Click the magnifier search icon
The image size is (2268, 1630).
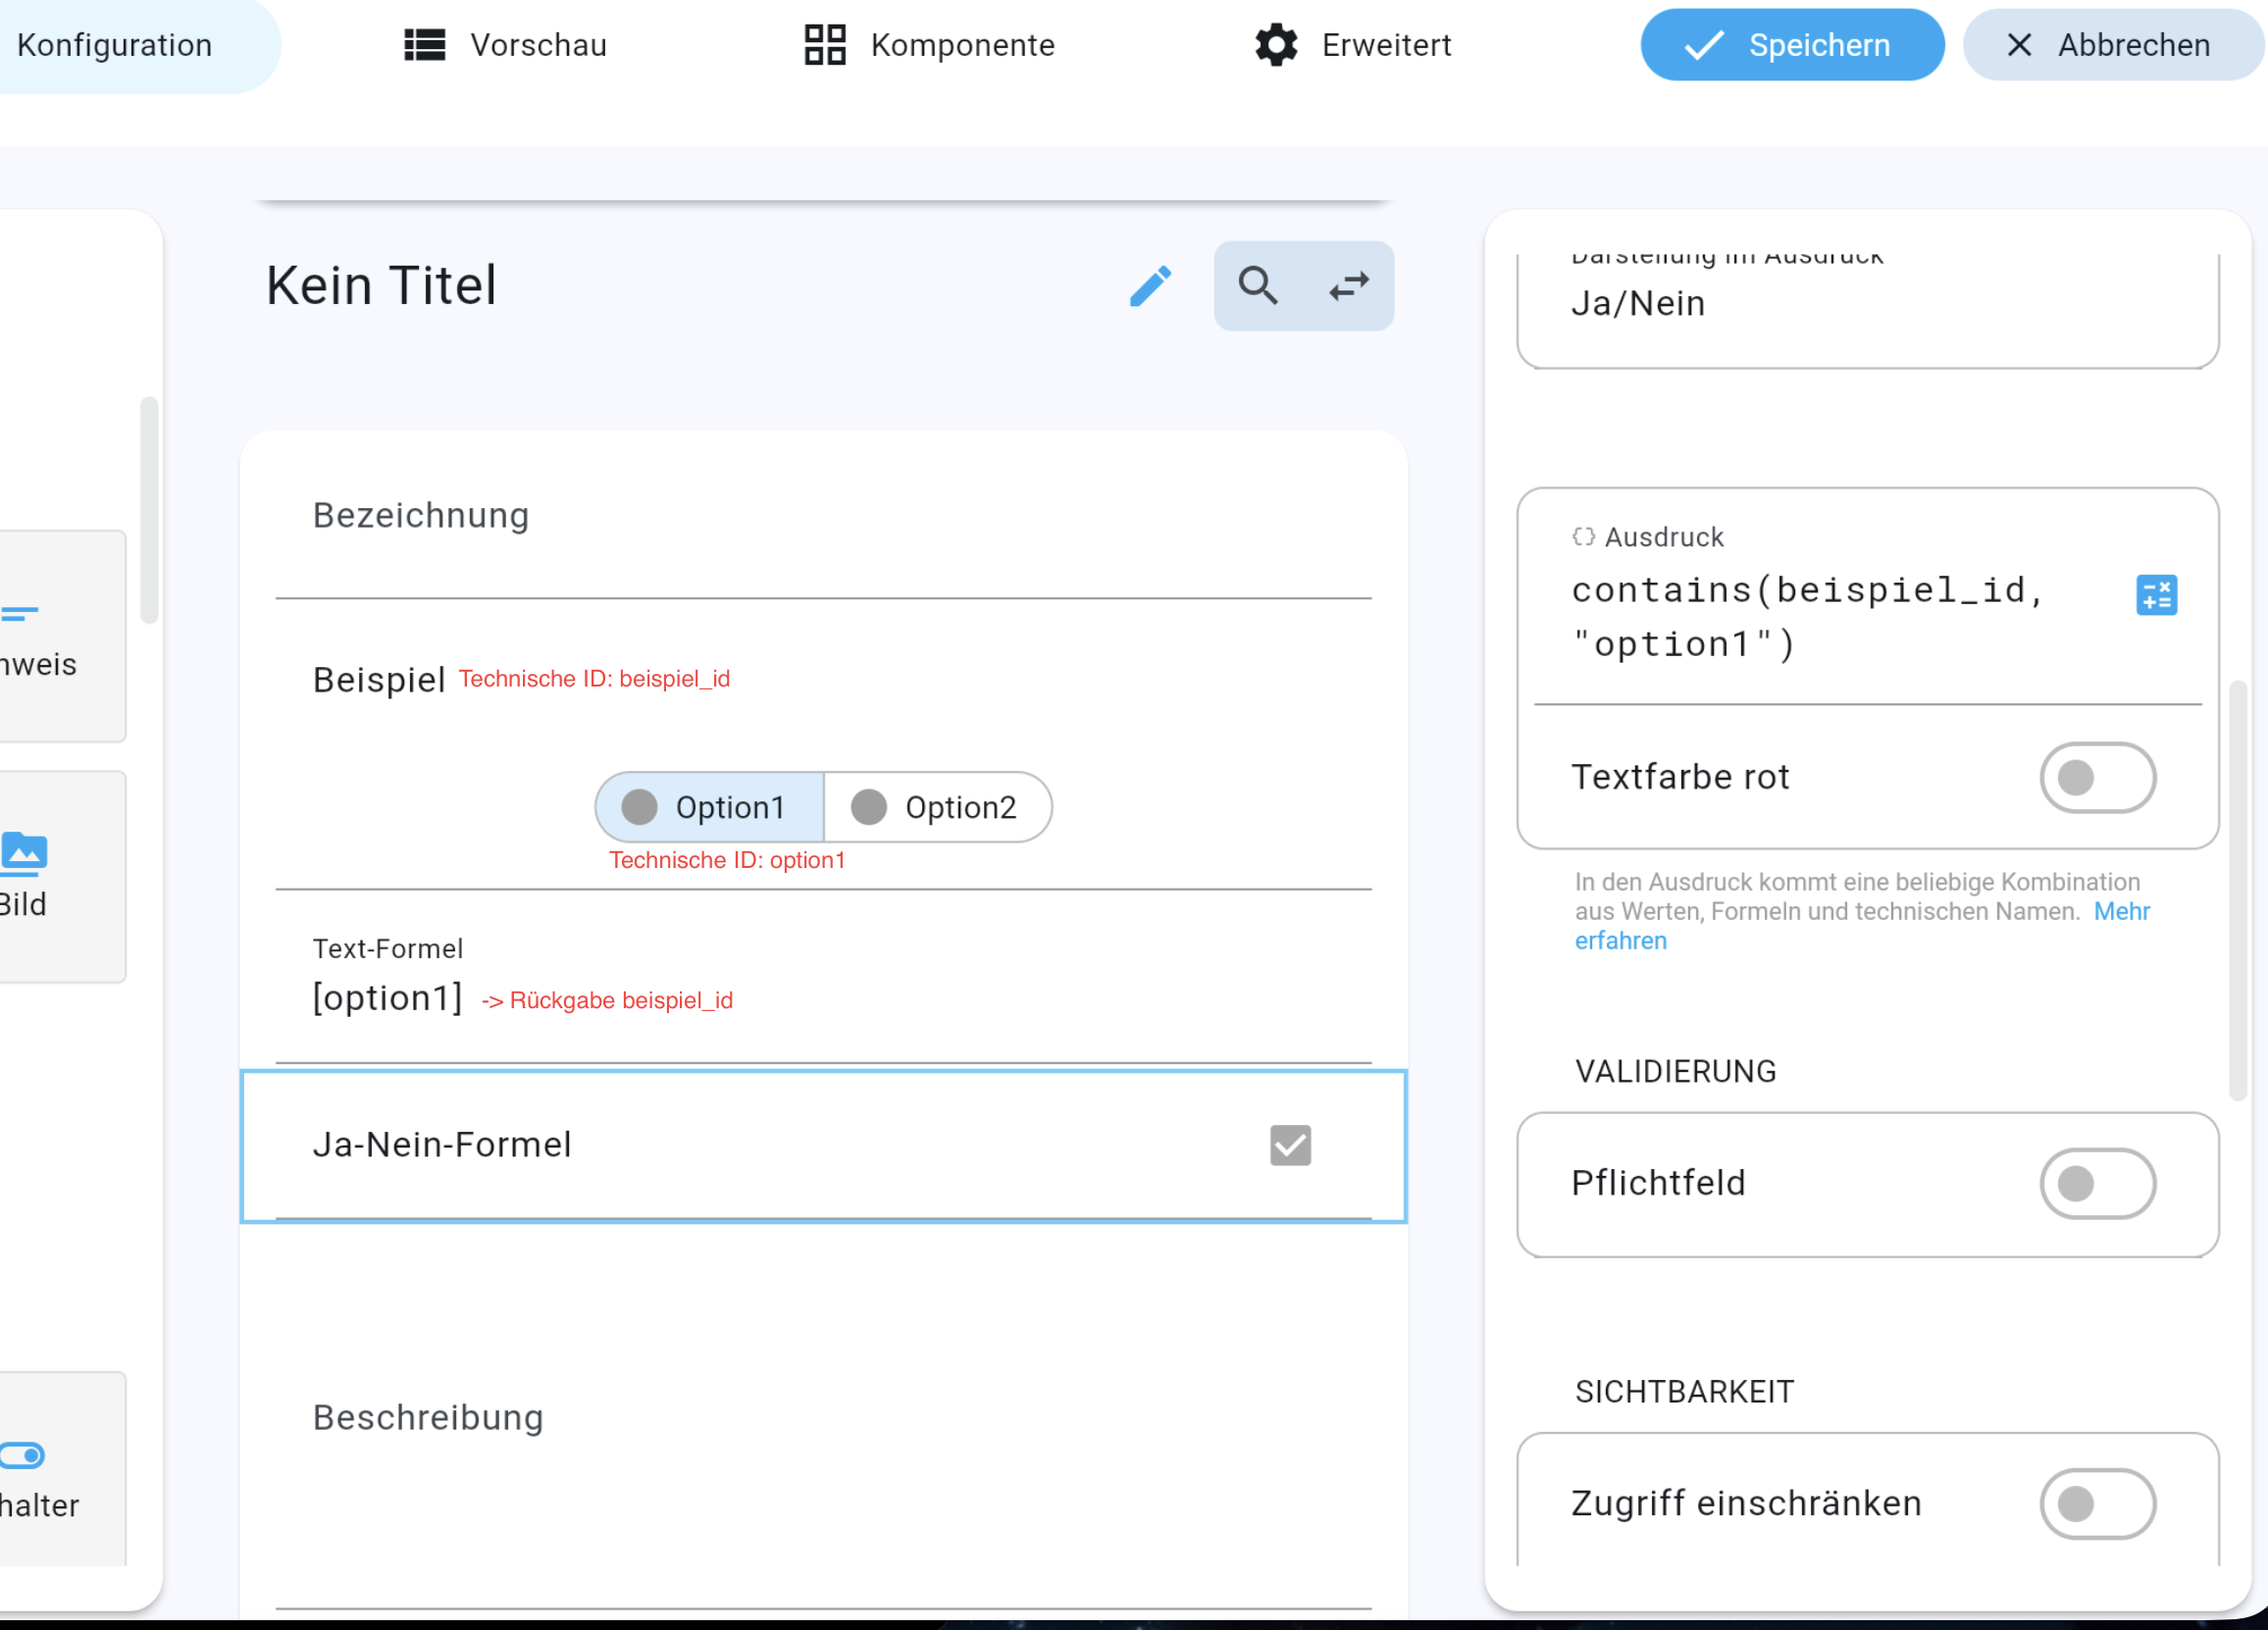click(1258, 286)
